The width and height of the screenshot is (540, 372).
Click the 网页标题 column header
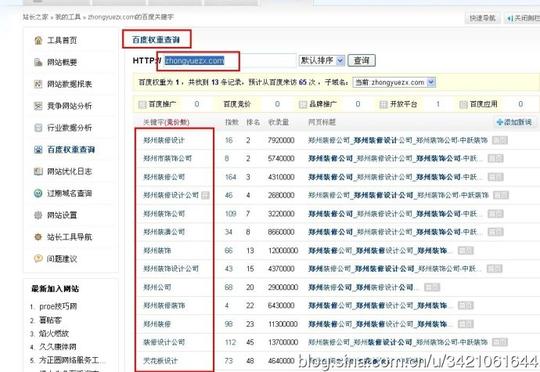point(322,122)
